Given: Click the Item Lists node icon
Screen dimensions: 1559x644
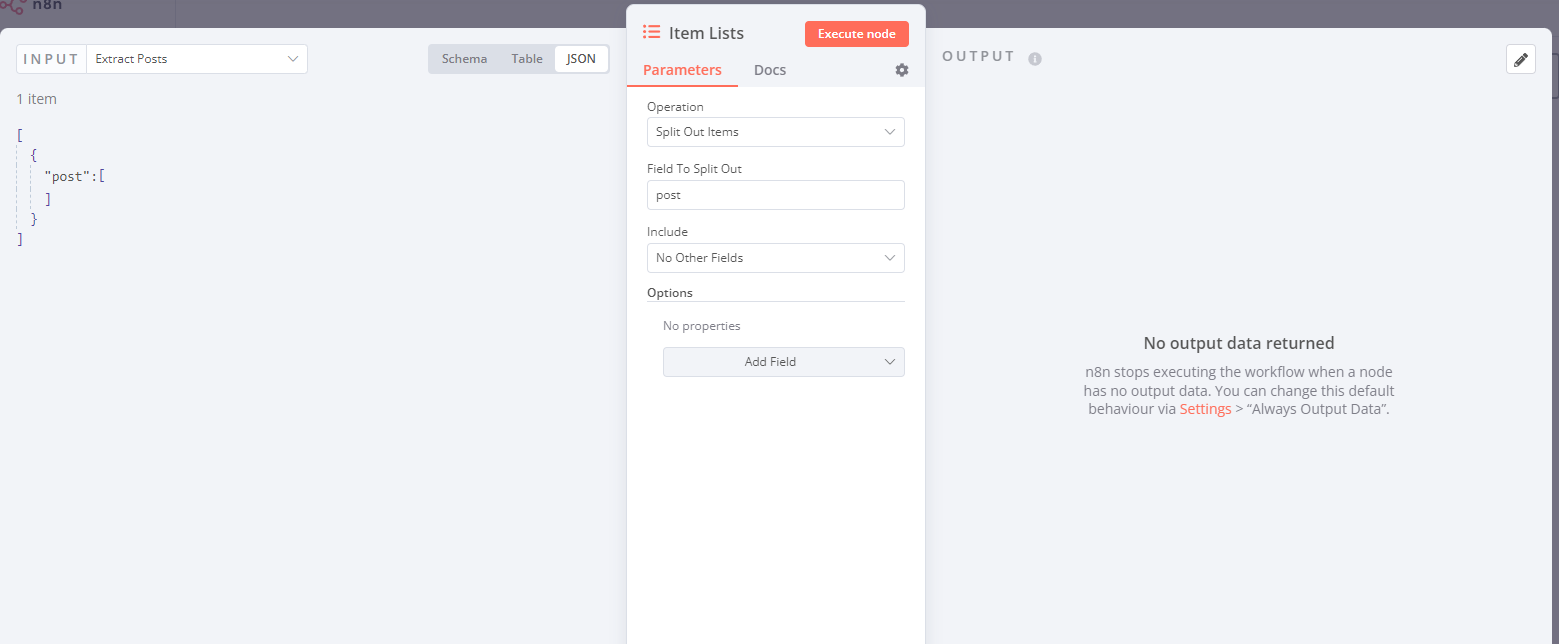Looking at the screenshot, I should 652,32.
